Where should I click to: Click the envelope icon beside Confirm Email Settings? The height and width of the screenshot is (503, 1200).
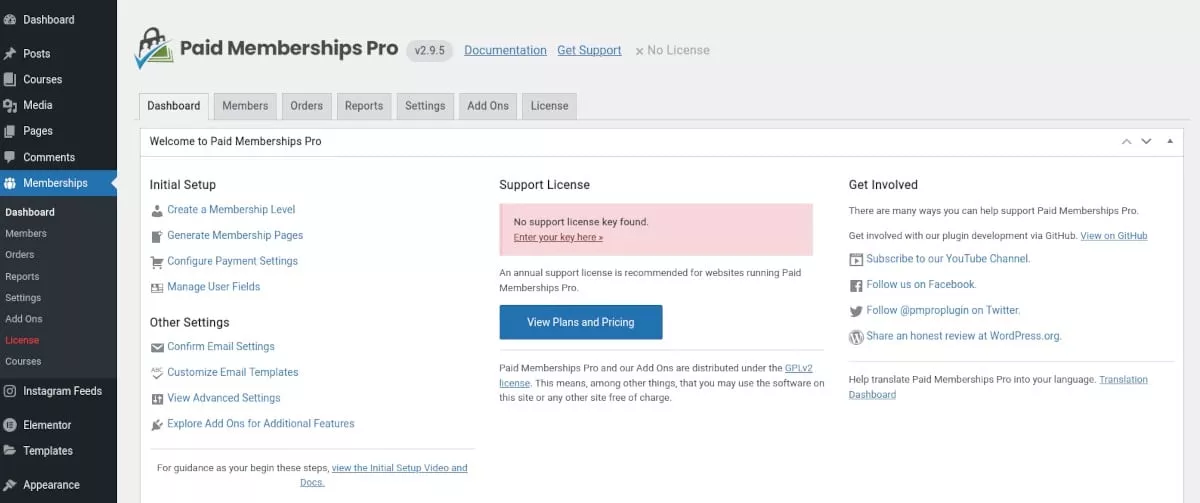[x=157, y=347]
